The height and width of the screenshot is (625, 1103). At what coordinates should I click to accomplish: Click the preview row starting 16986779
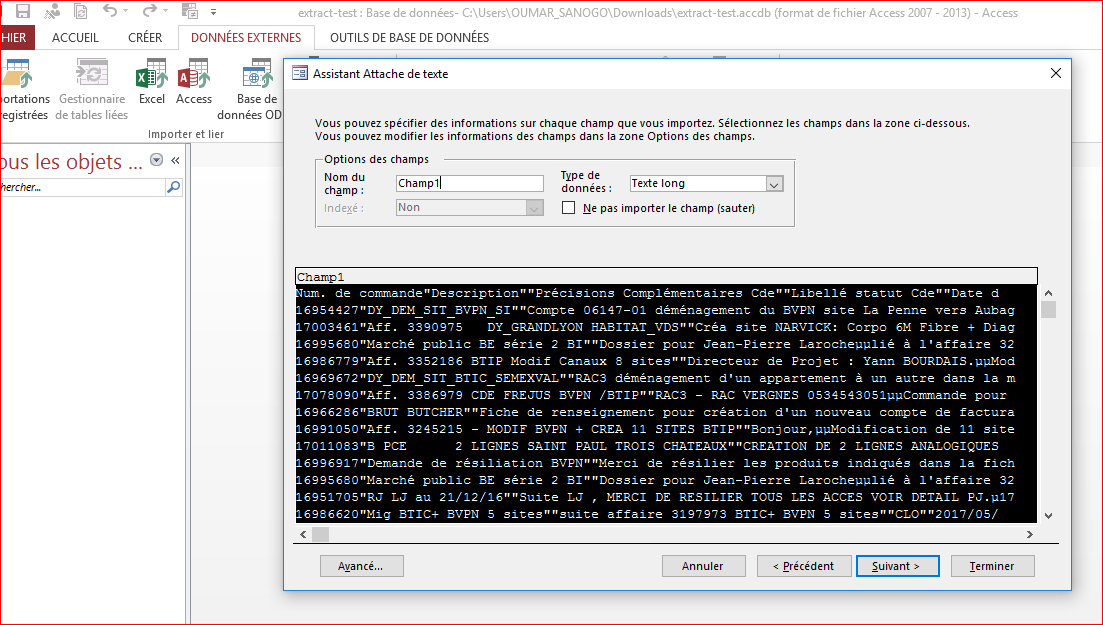(x=666, y=361)
